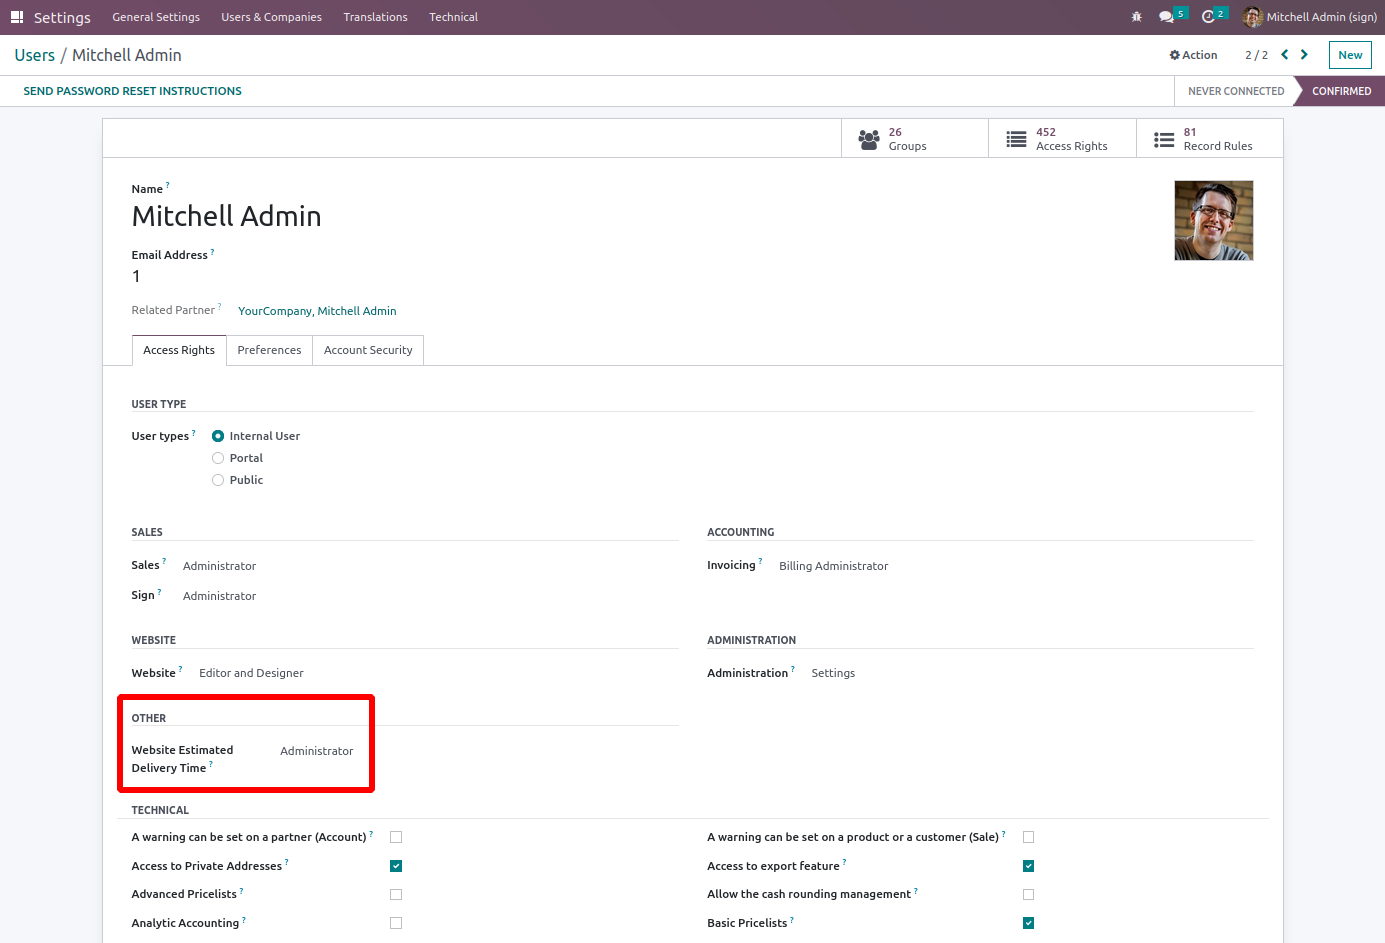
Task: Click the 2 / 2 pager counter
Action: 1256,55
